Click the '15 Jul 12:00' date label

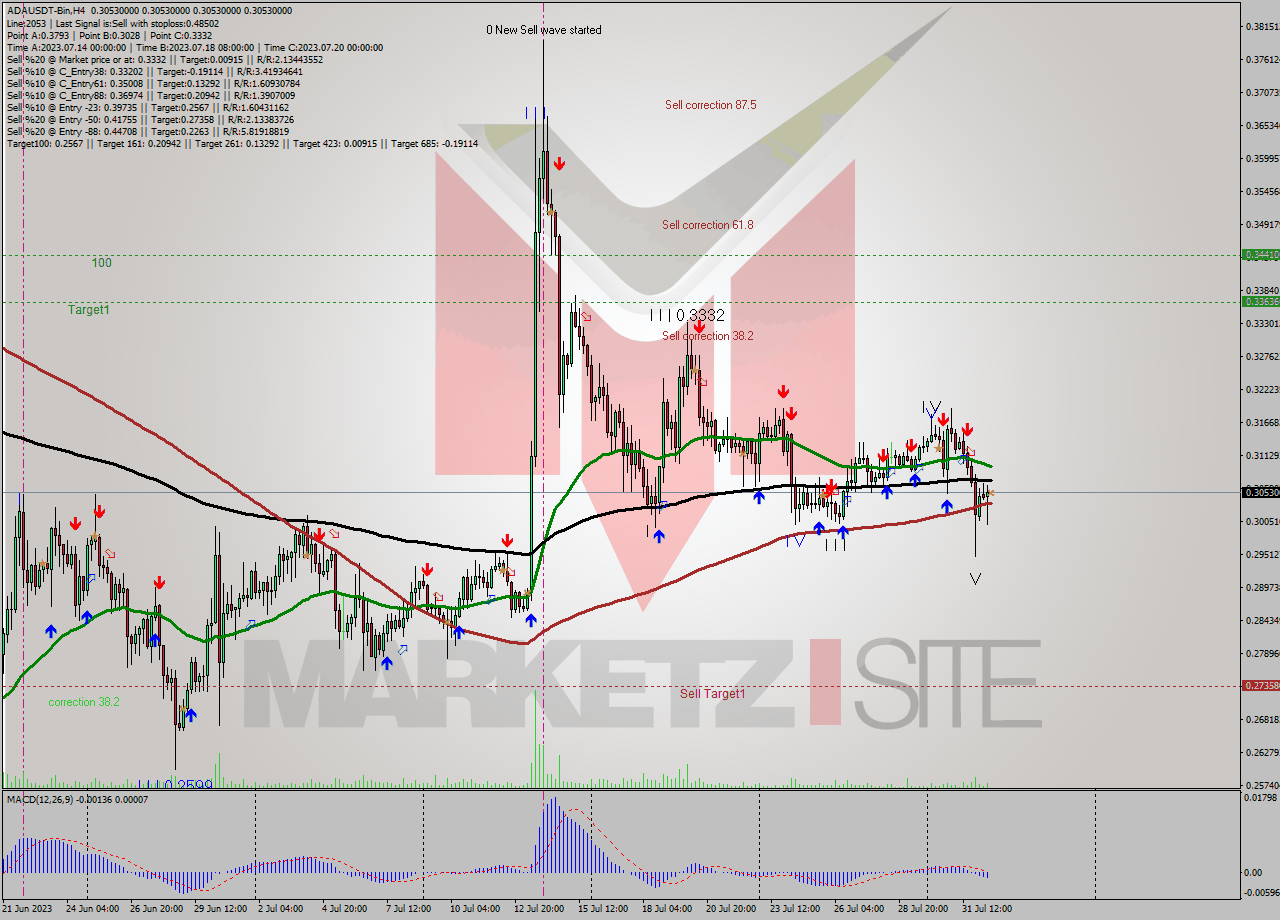pyautogui.click(x=603, y=909)
